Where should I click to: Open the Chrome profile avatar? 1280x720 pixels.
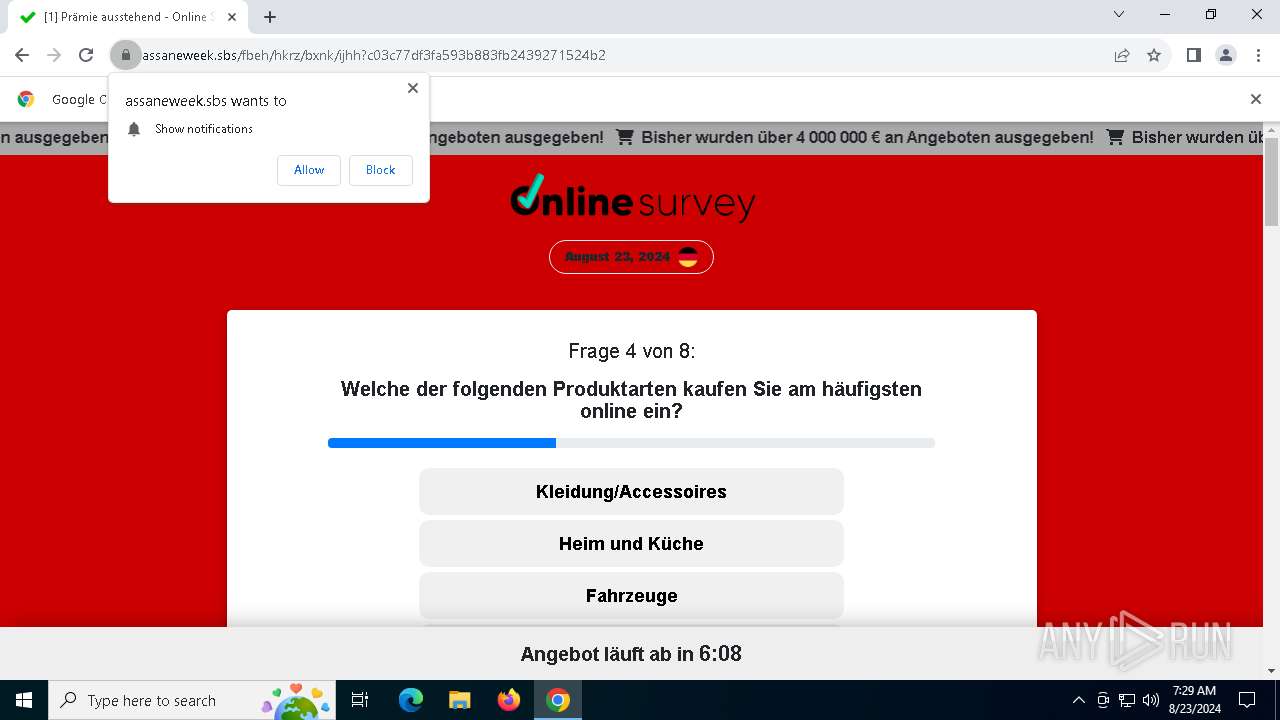1226,55
